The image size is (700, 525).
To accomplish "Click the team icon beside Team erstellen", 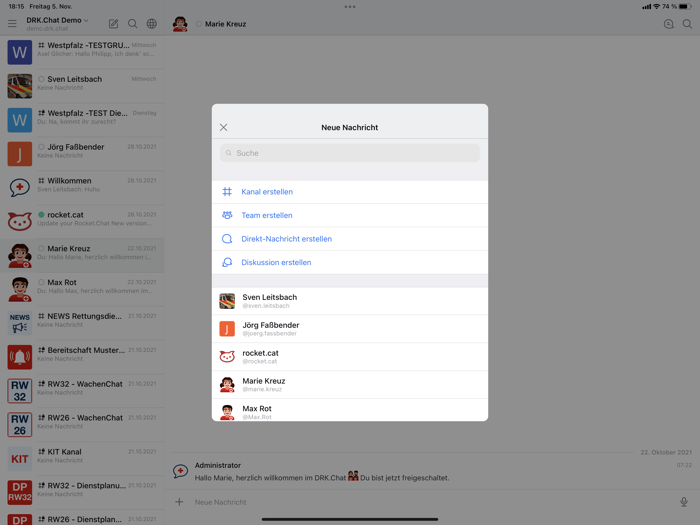I will coord(227,215).
